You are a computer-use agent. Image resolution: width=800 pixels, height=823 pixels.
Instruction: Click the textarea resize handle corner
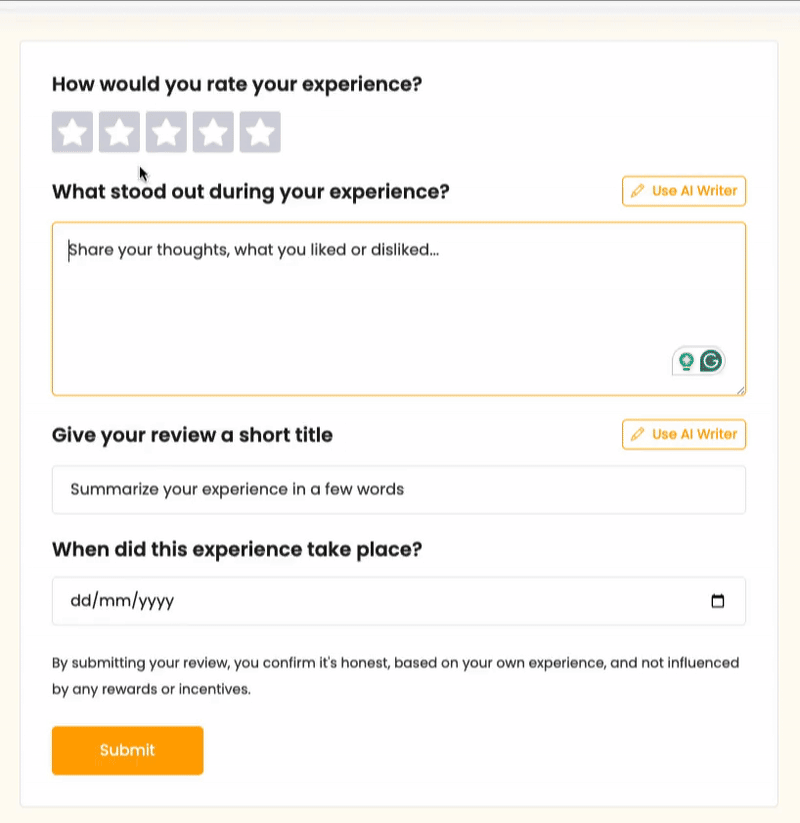(741, 388)
